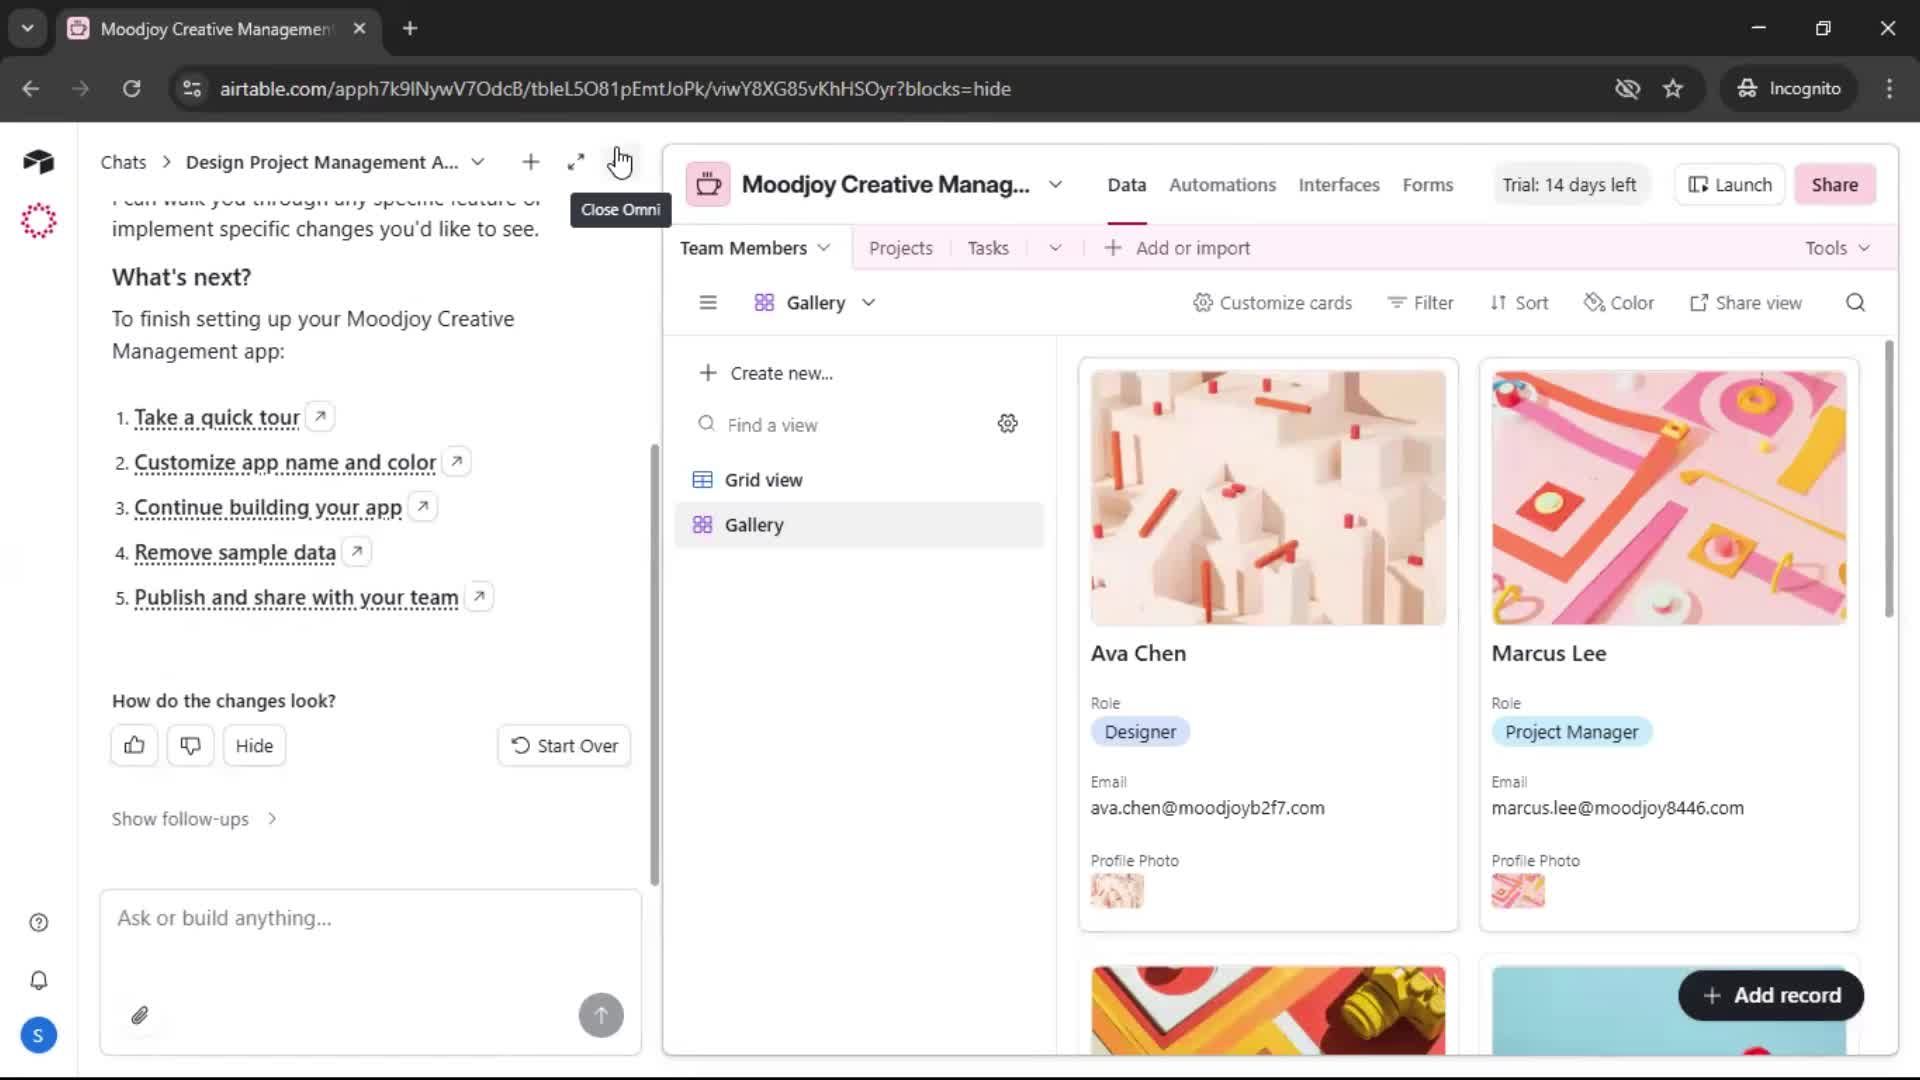Click the Moodjoy base coffee cup icon
1920x1080 pixels.
tap(708, 185)
